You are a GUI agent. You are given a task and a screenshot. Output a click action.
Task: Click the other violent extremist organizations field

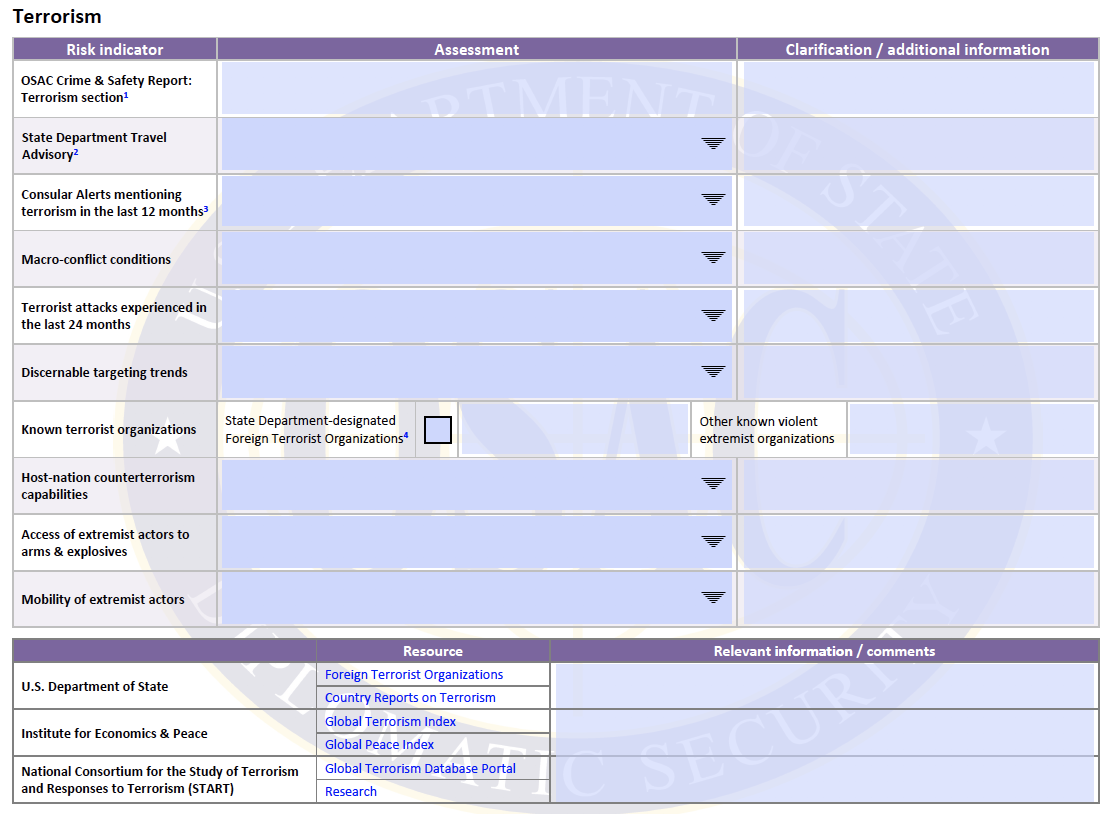971,429
